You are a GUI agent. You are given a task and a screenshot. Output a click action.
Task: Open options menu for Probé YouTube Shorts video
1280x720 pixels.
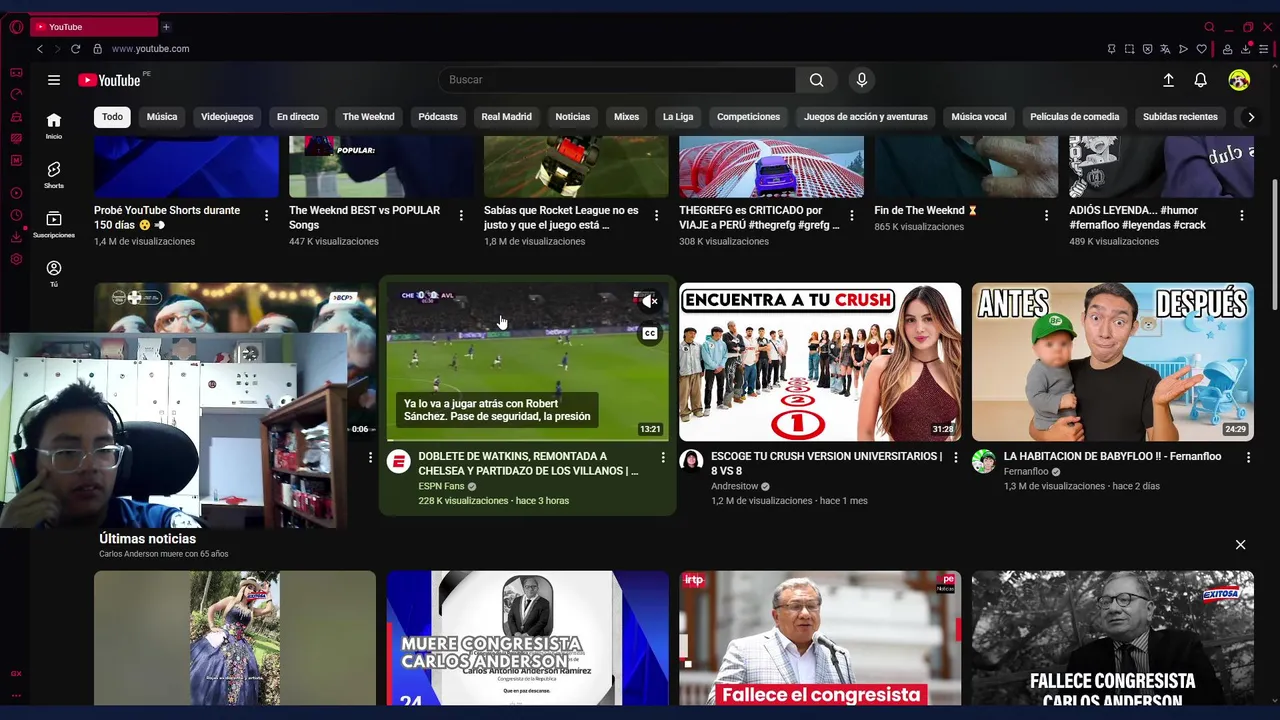coord(266,215)
